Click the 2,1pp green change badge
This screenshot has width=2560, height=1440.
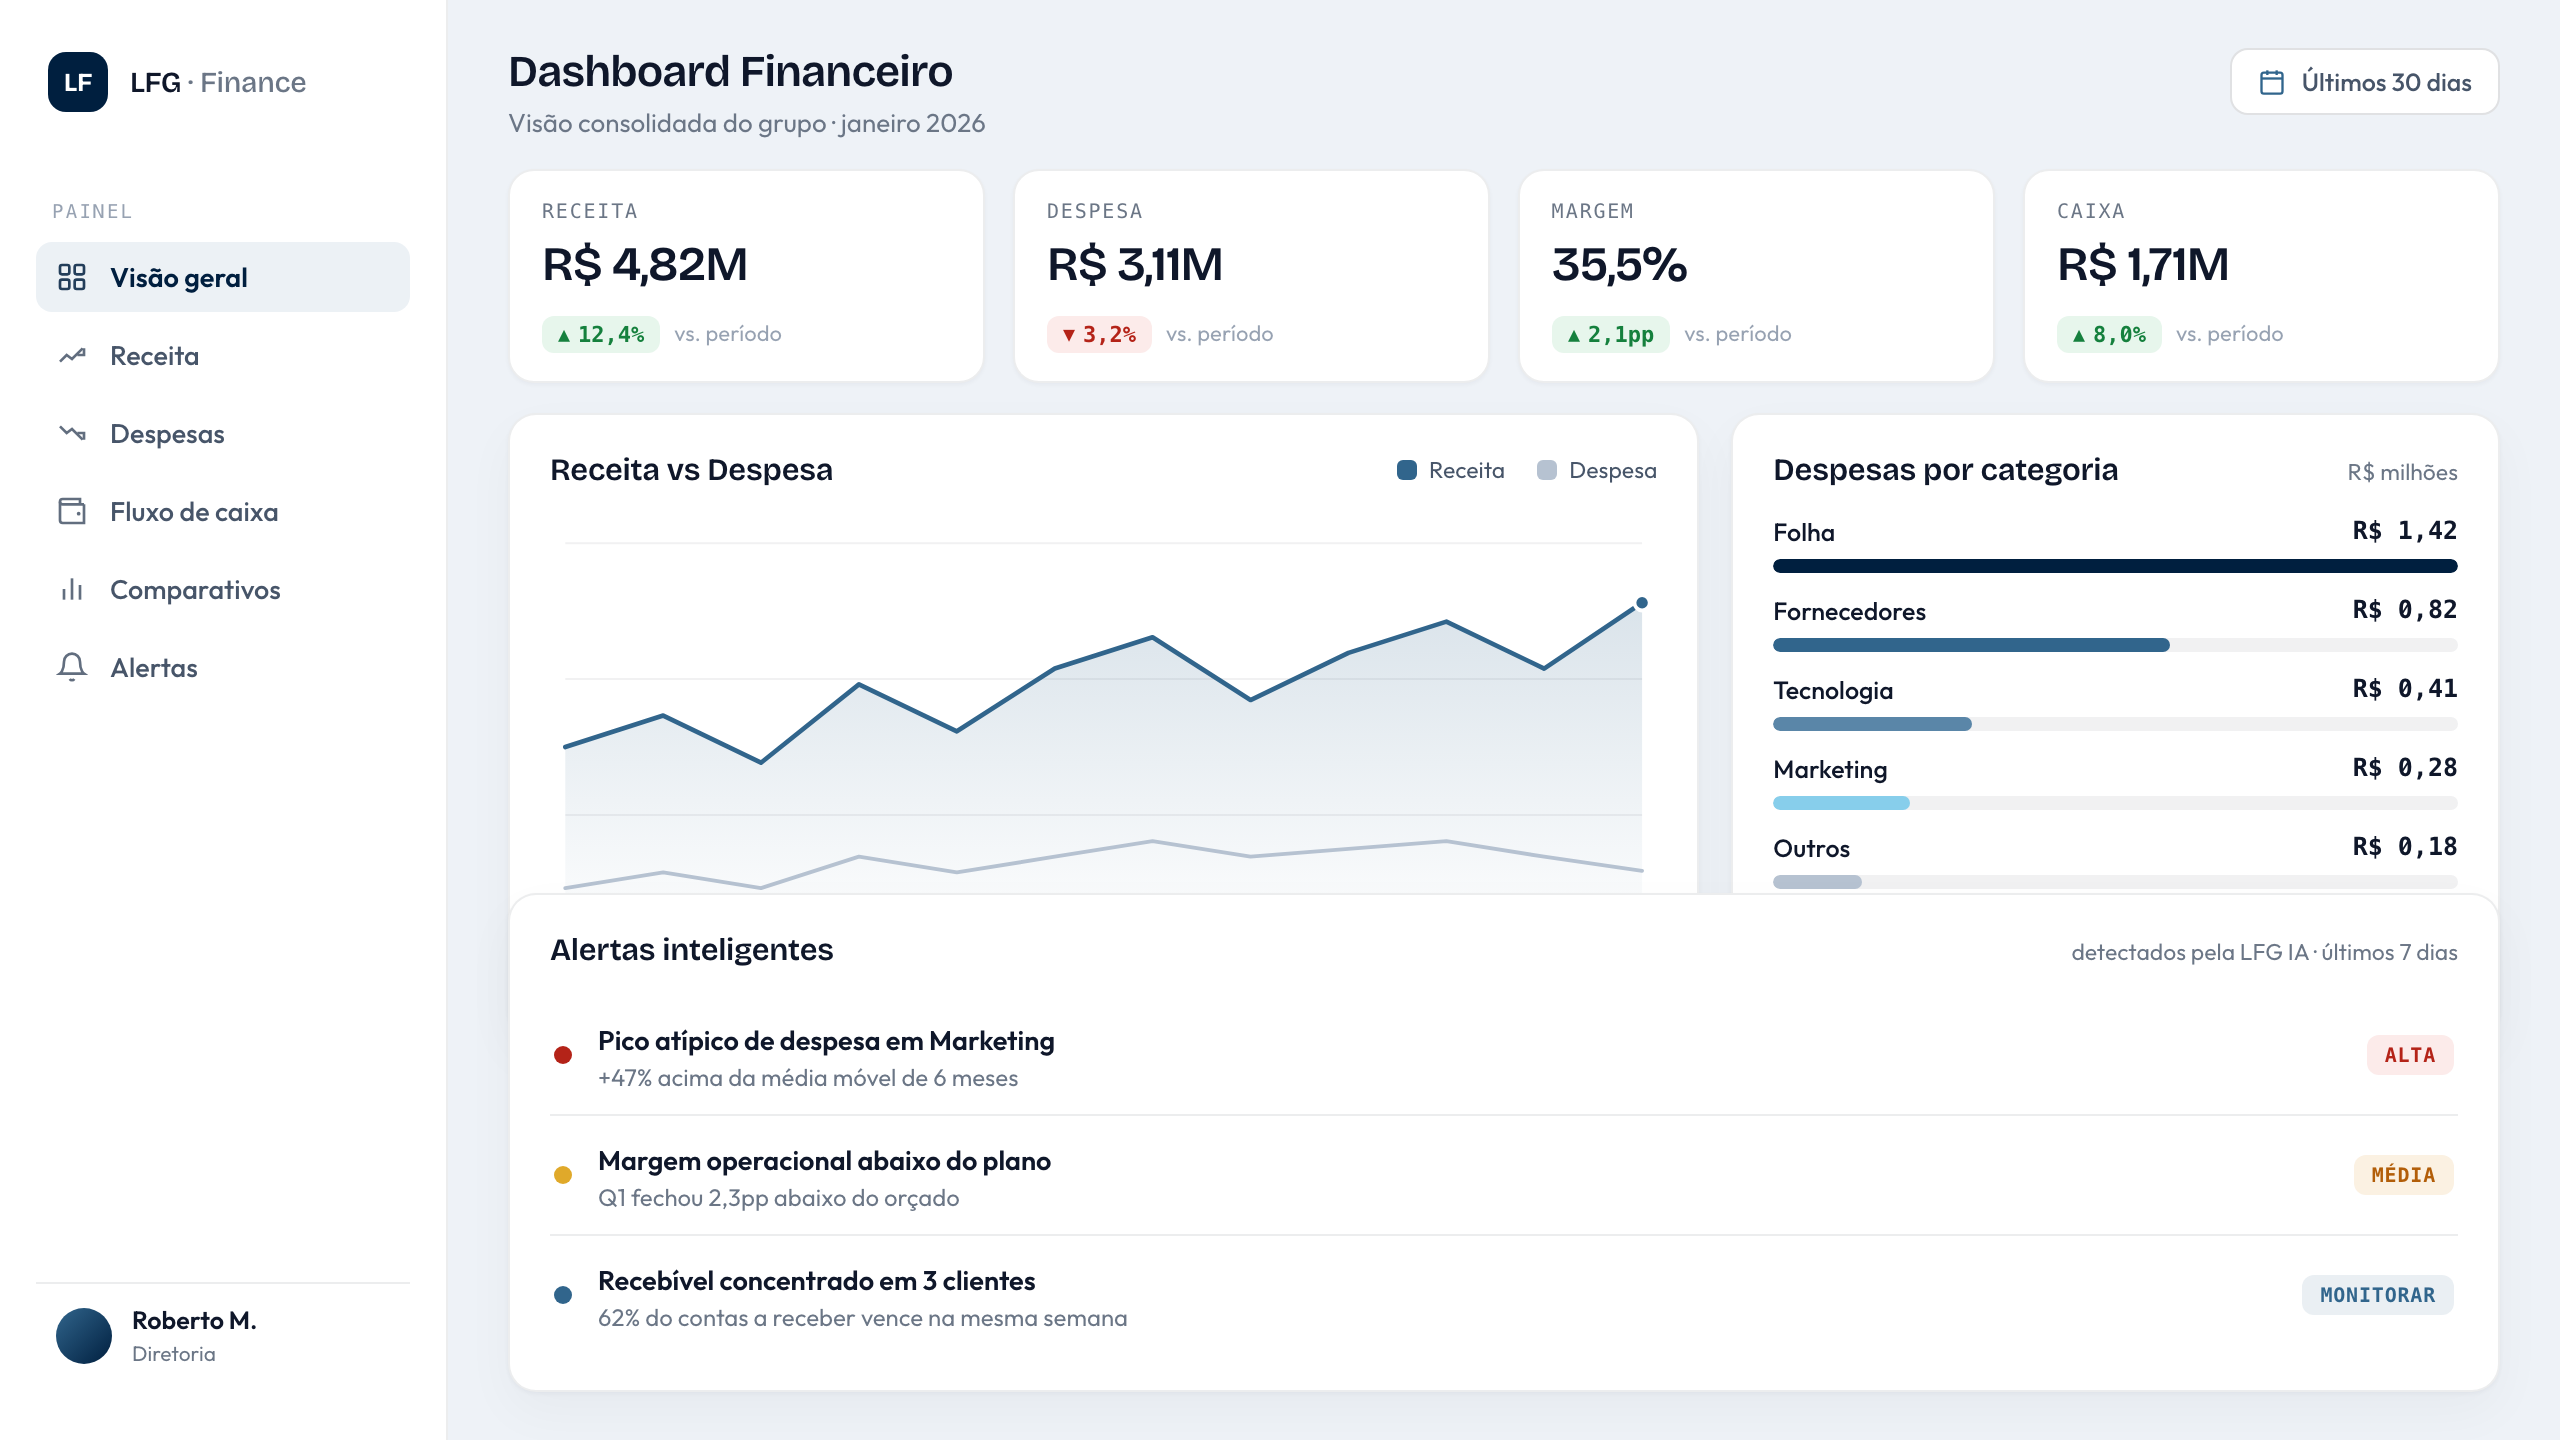pos(1611,334)
